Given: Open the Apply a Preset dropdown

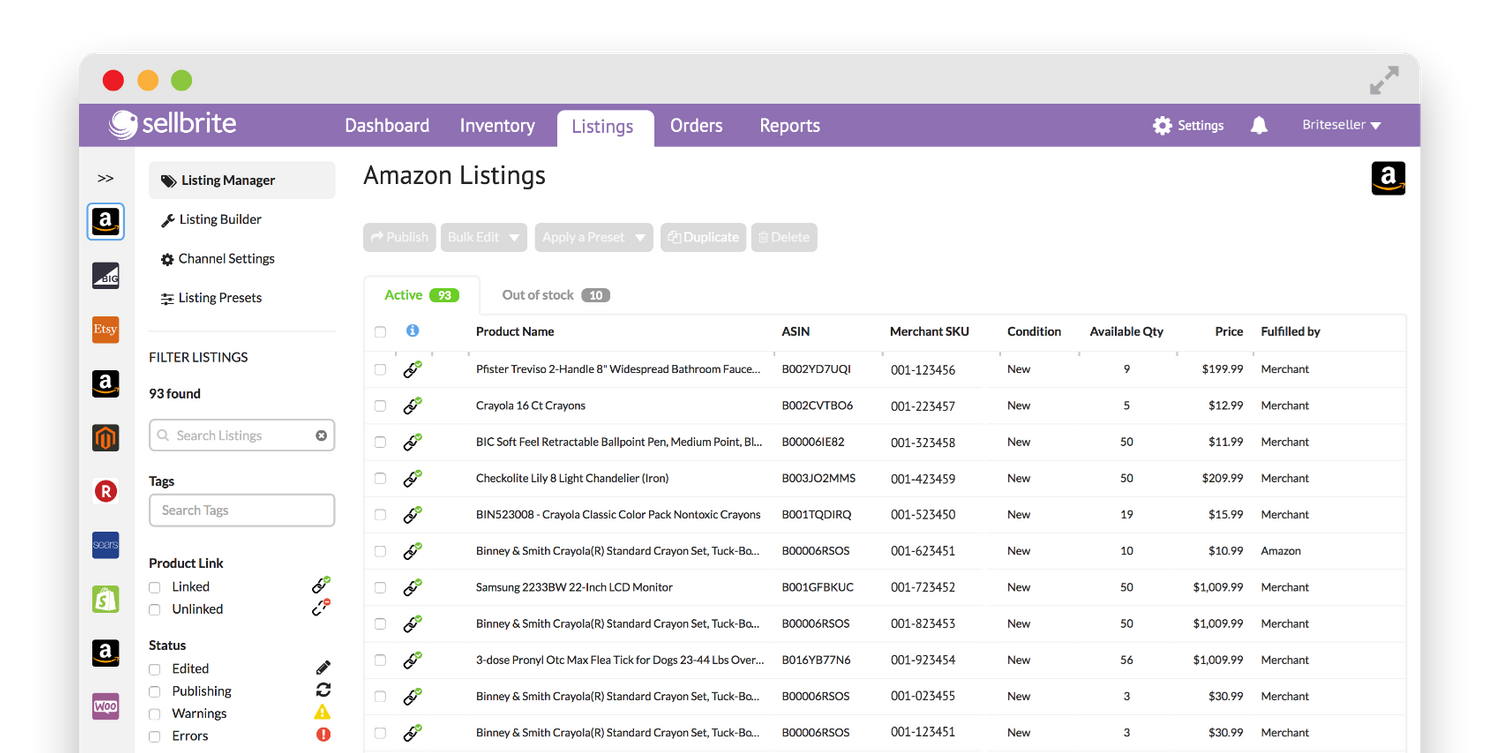Looking at the screenshot, I should tap(594, 237).
